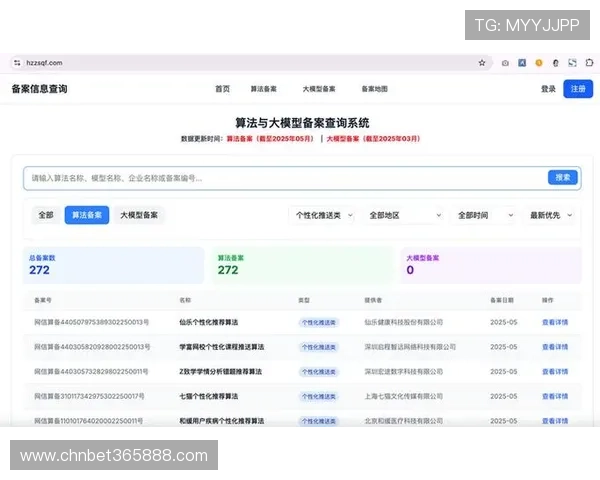
Task: Click the blue 注册 register button
Action: click(578, 89)
